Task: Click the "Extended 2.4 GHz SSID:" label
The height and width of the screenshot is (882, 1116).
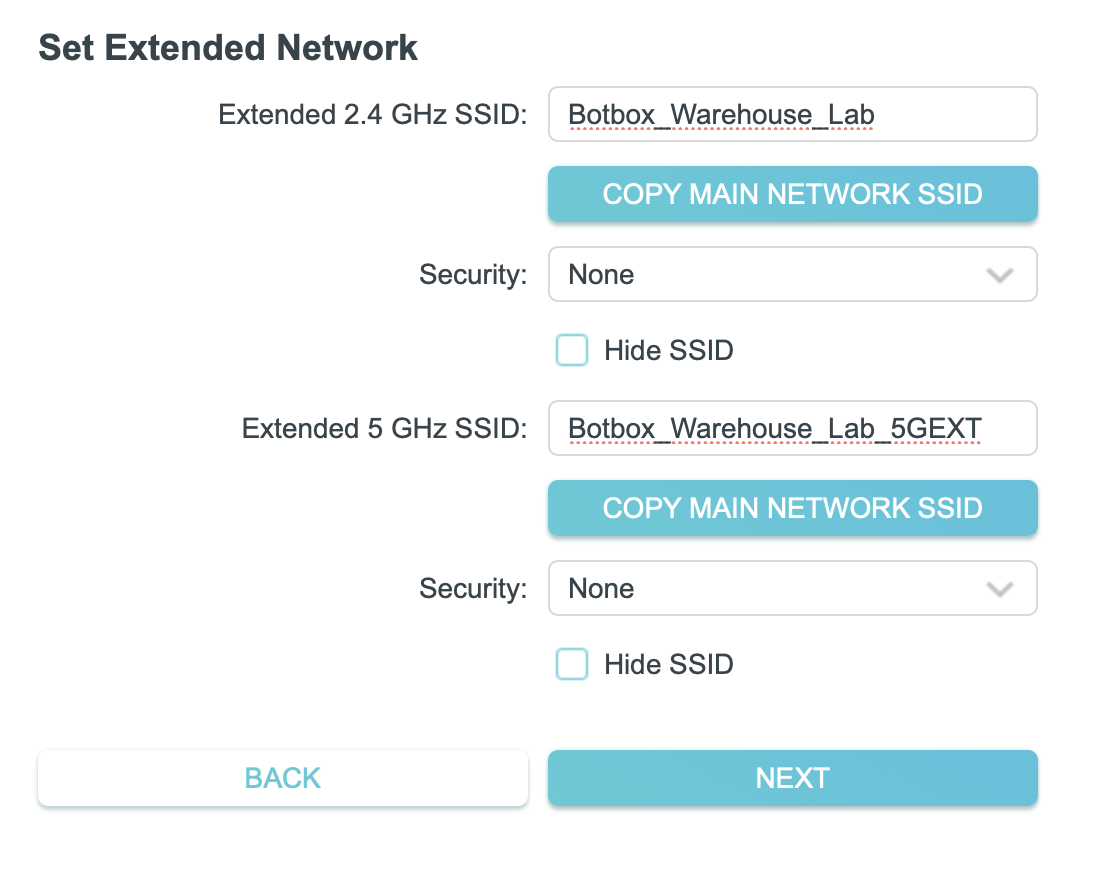Action: tap(373, 115)
